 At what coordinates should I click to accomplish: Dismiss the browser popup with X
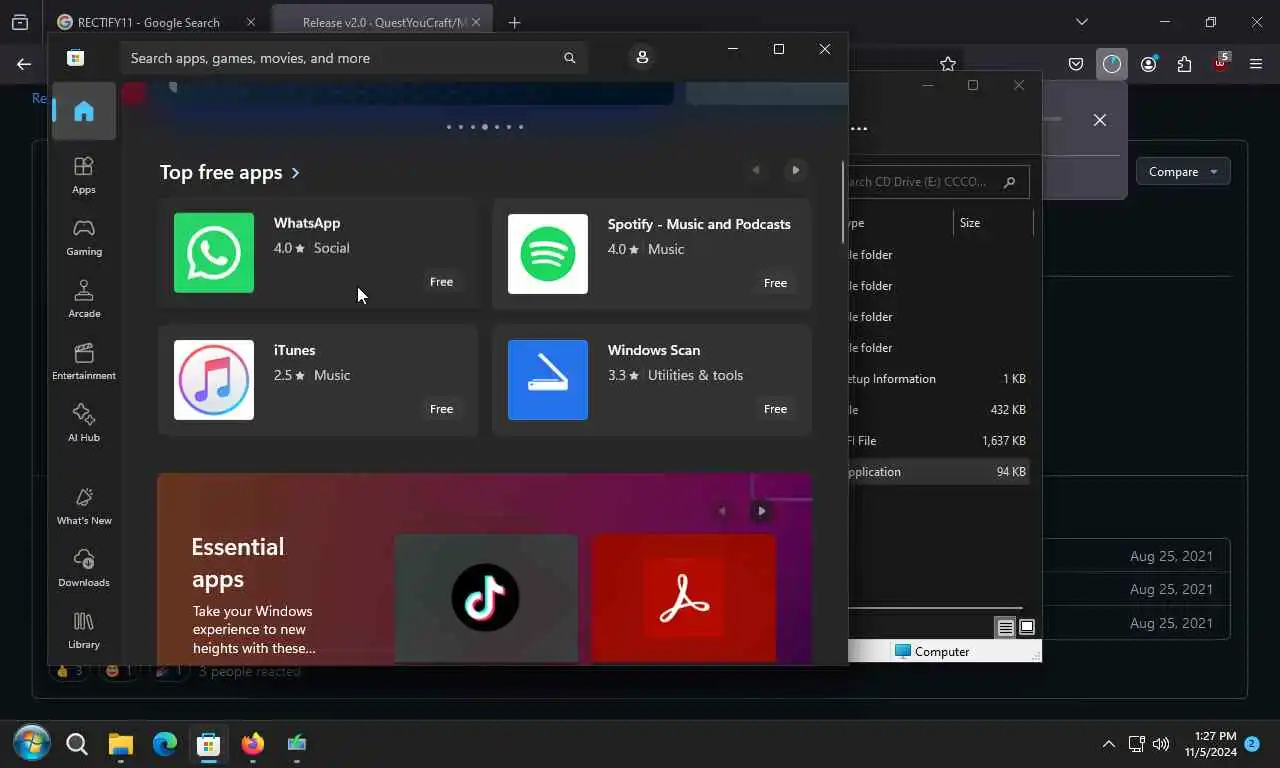pyautogui.click(x=1099, y=120)
